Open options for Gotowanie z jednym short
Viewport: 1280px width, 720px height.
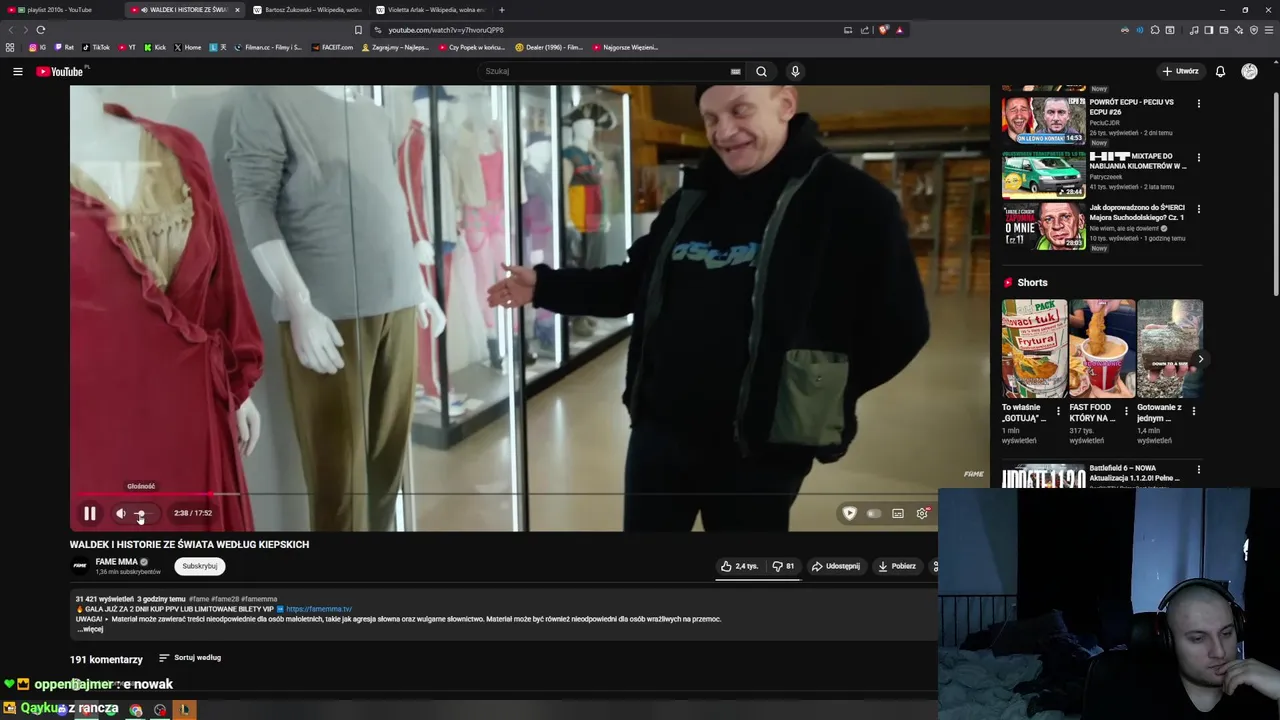pos(1193,411)
